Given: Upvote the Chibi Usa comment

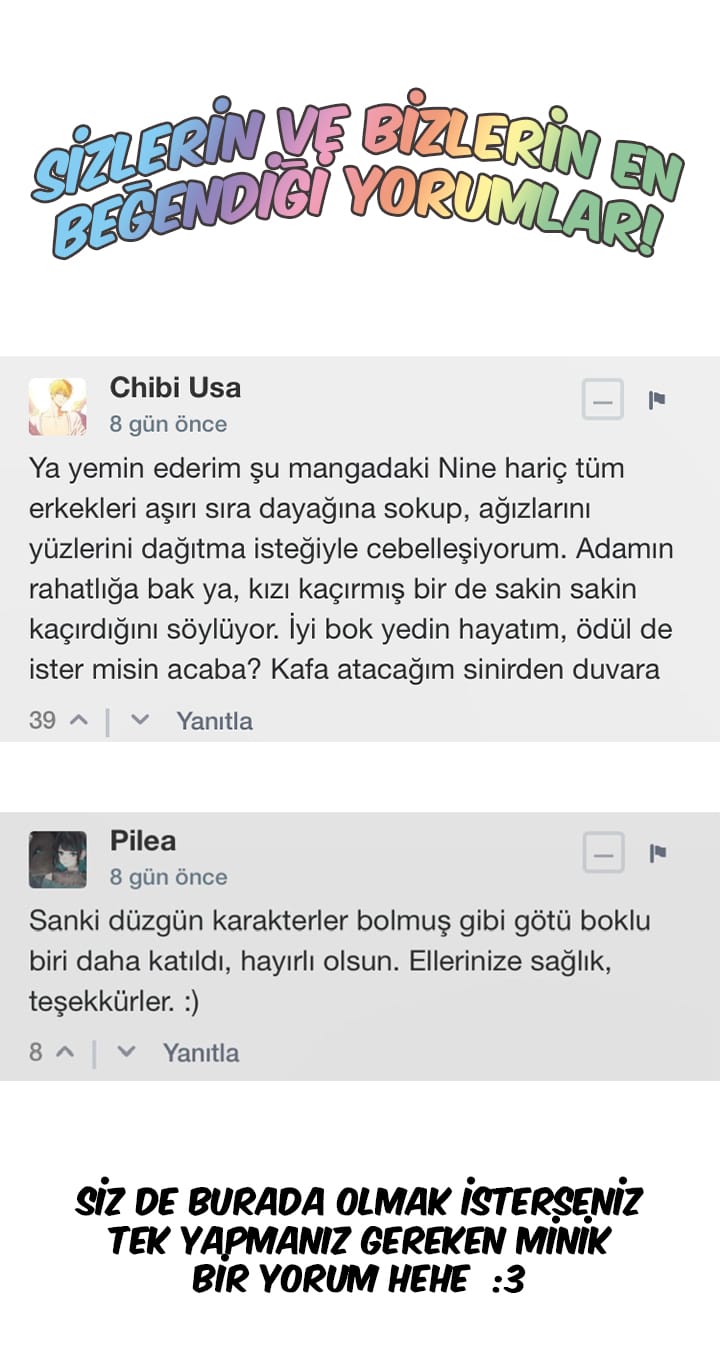Looking at the screenshot, I should [x=79, y=720].
